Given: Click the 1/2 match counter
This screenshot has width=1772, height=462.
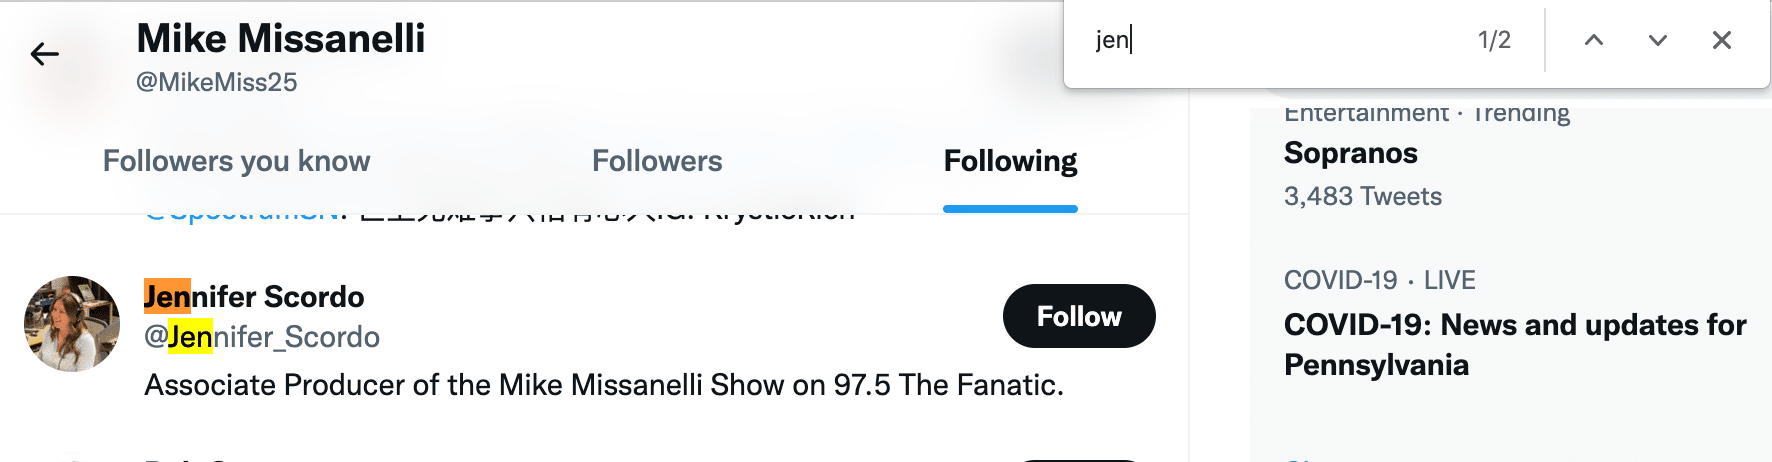Looking at the screenshot, I should pos(1494,40).
